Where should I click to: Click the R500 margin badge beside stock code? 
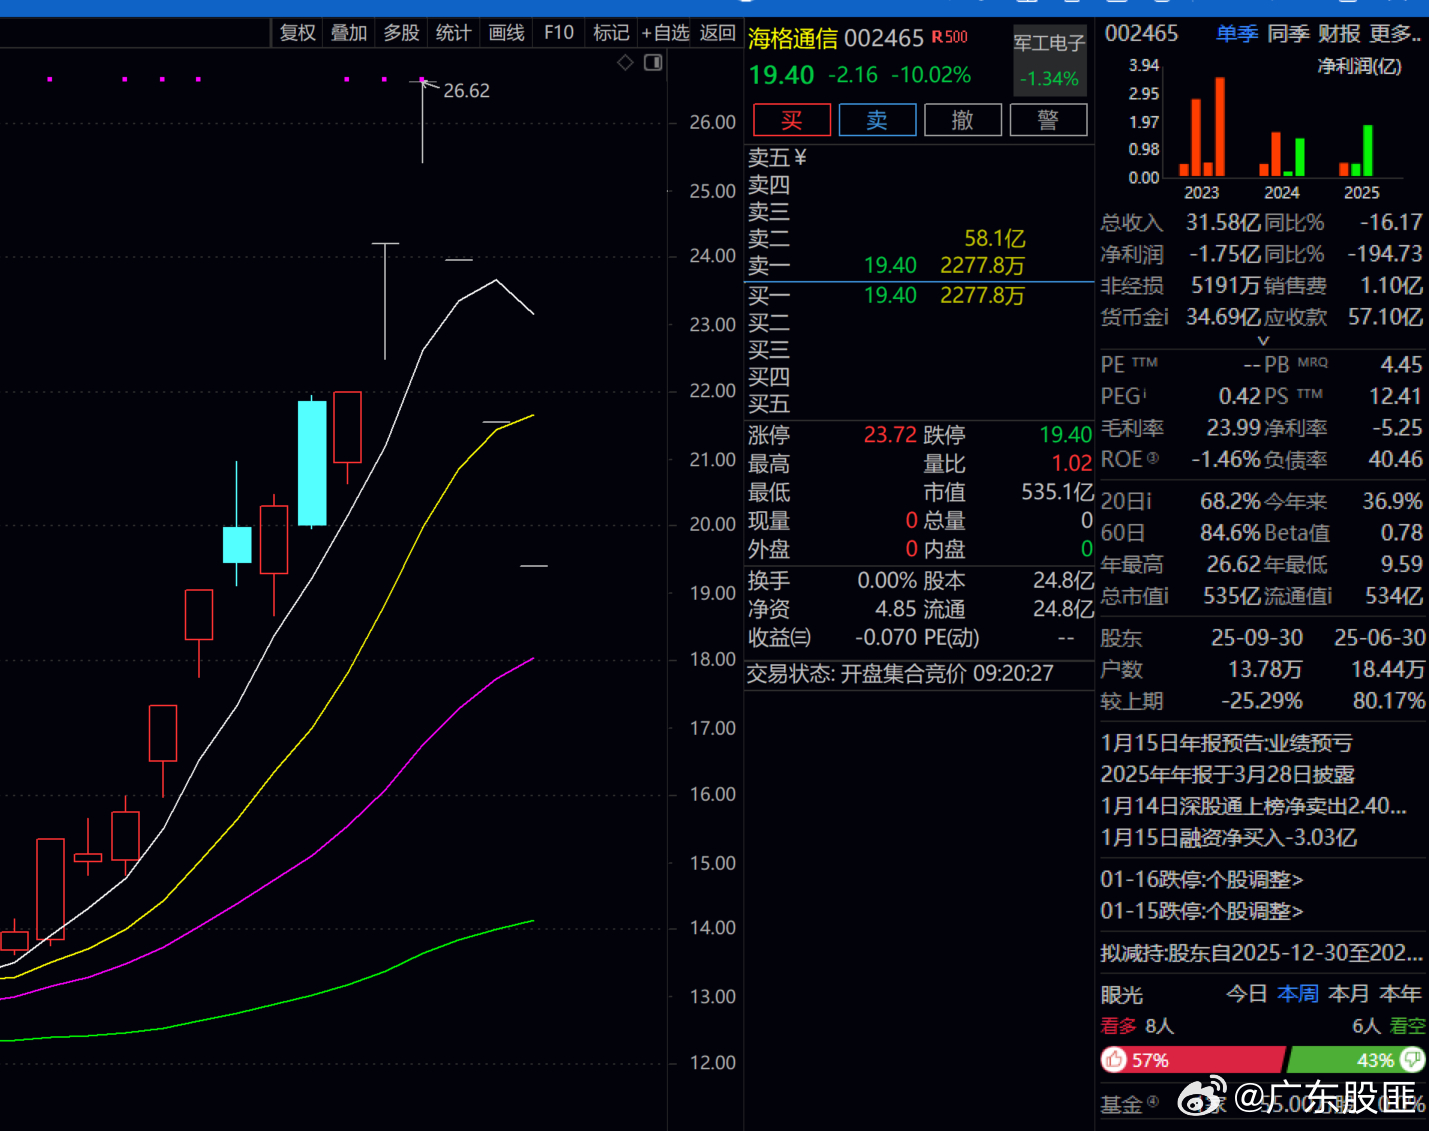950,37
